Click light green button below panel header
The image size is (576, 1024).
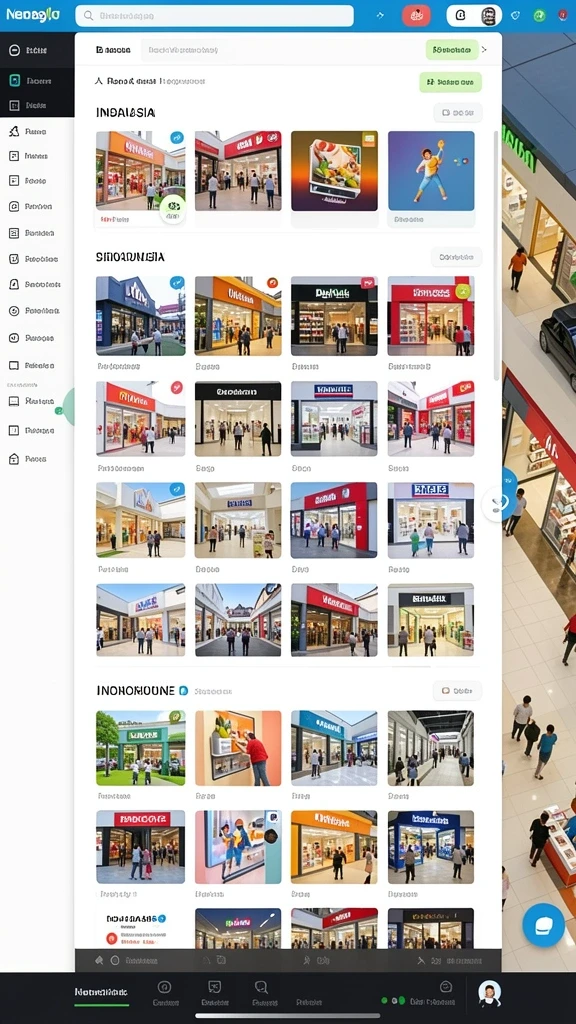tap(450, 82)
